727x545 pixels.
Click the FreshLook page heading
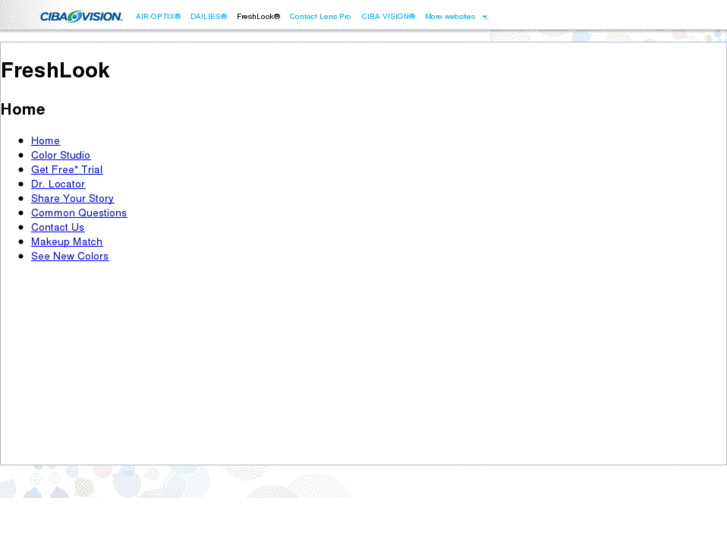pos(55,70)
